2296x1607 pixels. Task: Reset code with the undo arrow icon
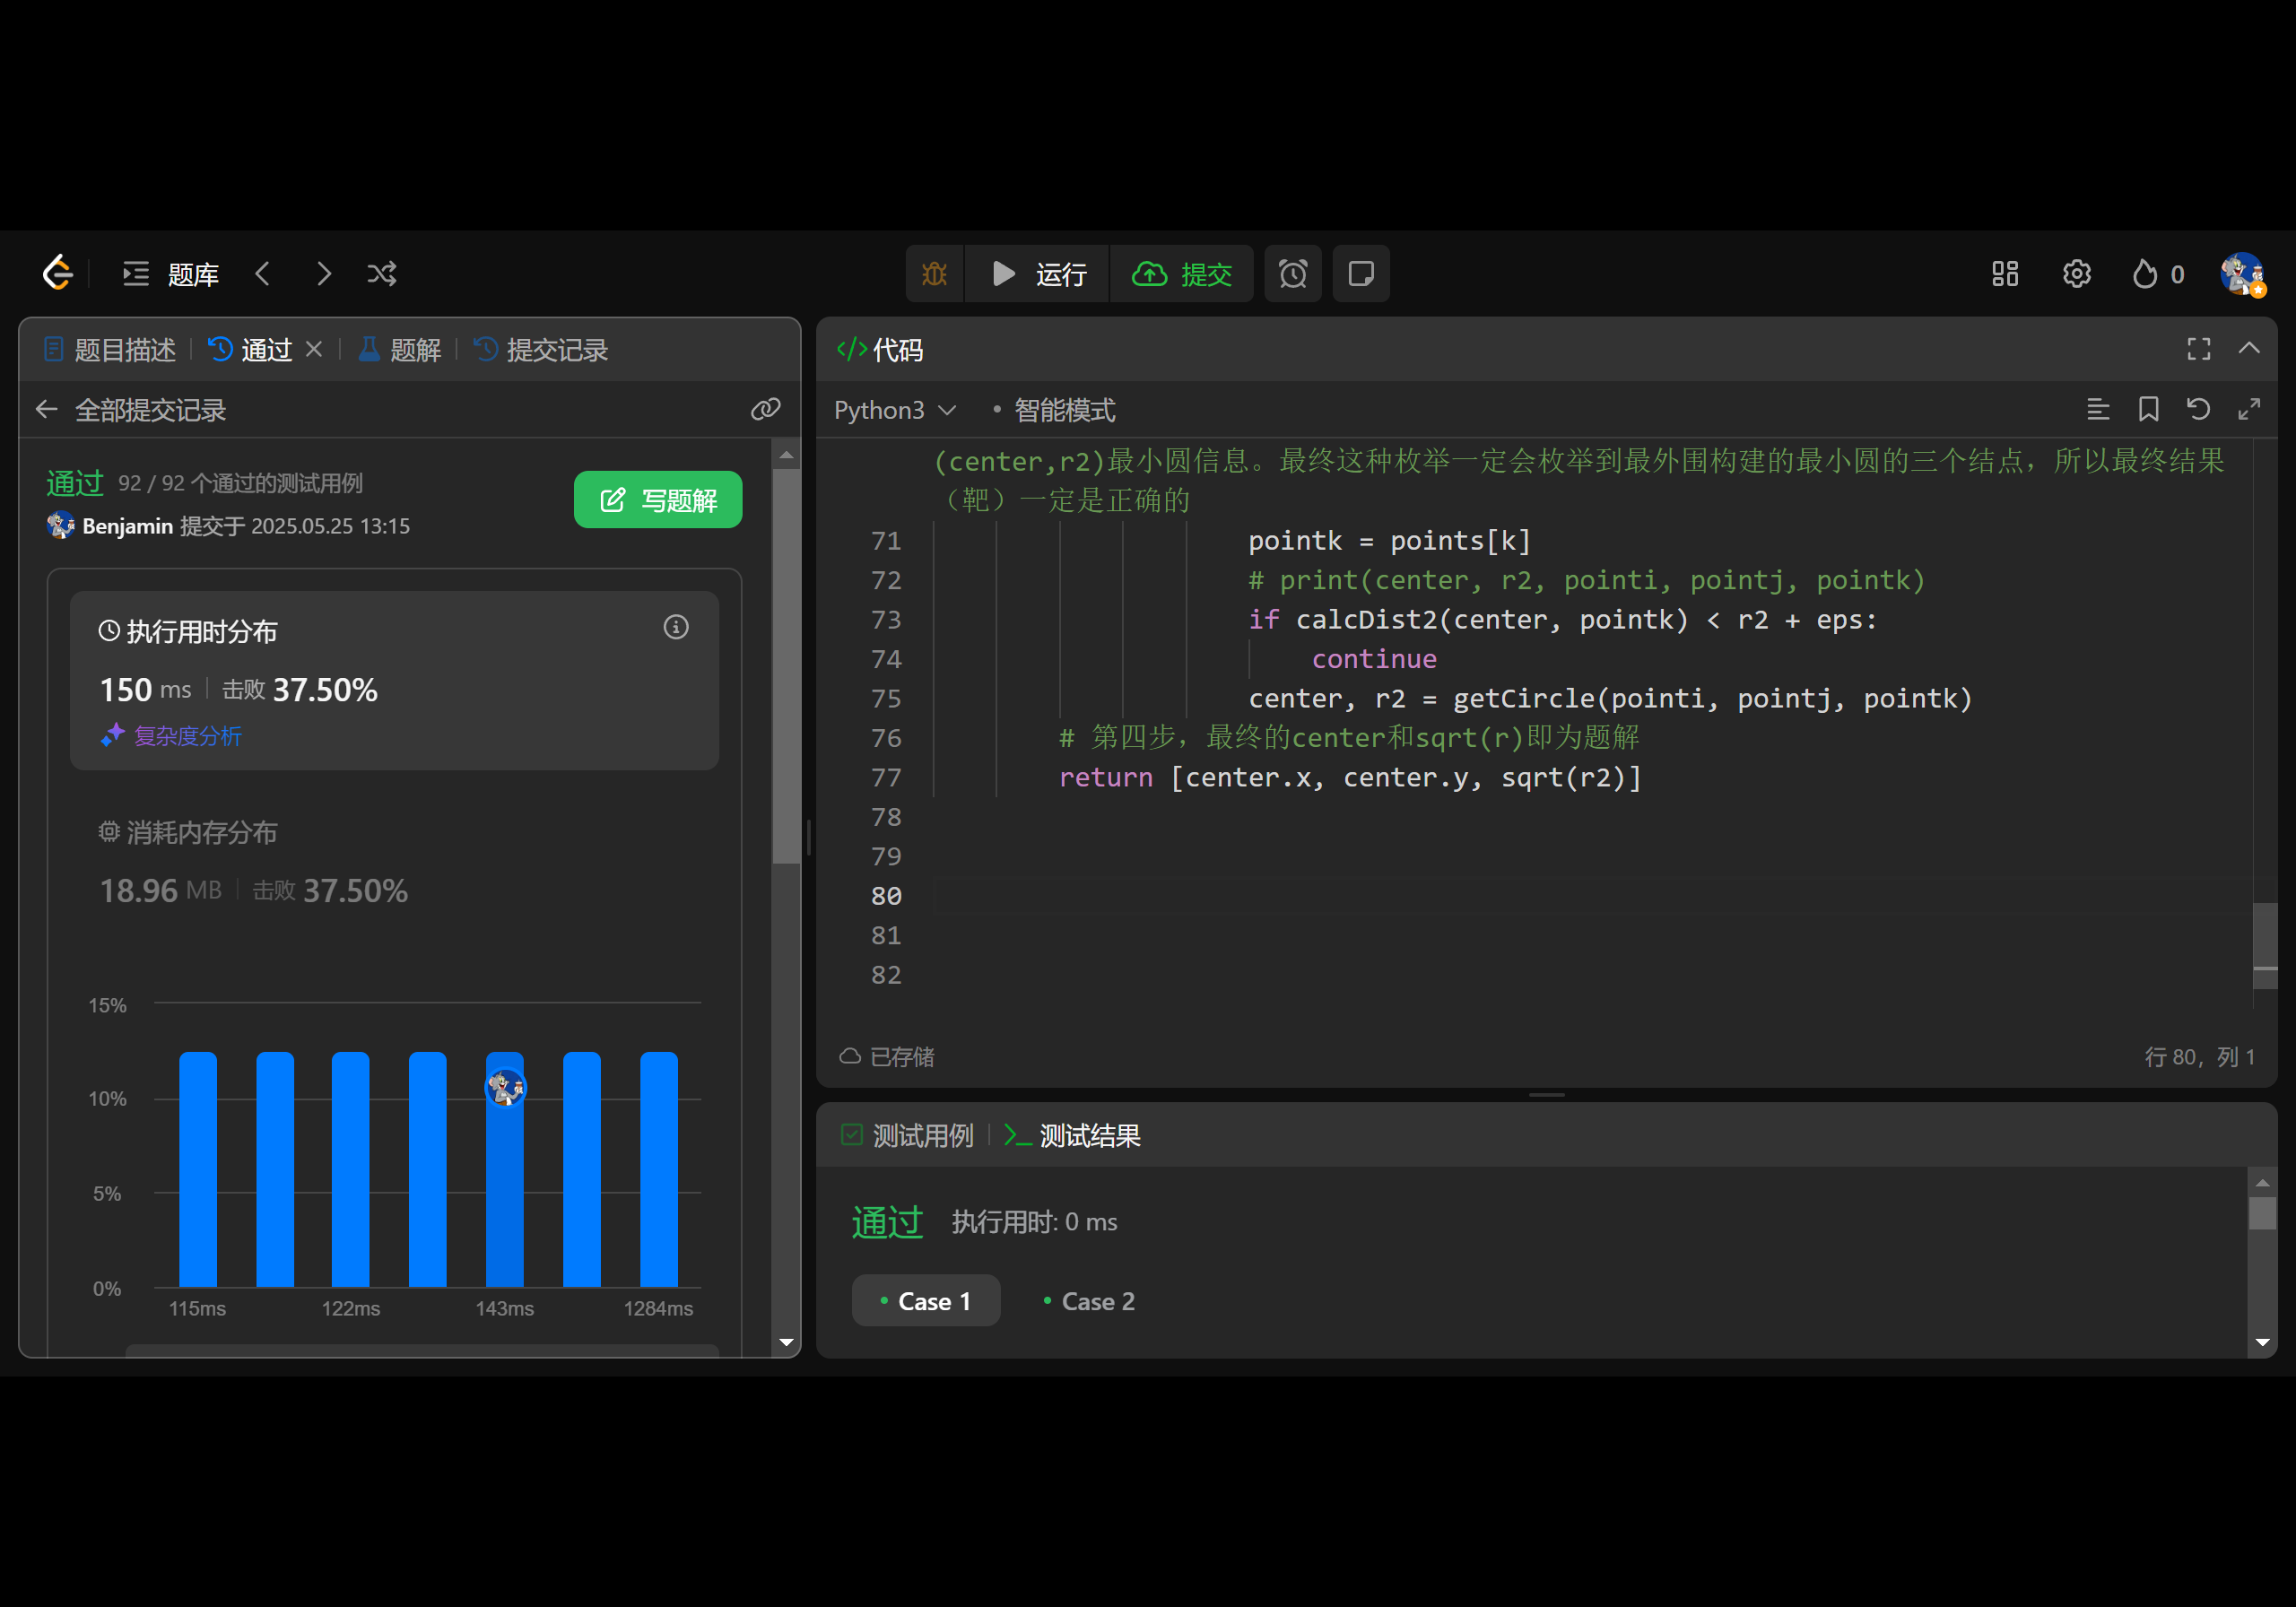click(x=2198, y=409)
